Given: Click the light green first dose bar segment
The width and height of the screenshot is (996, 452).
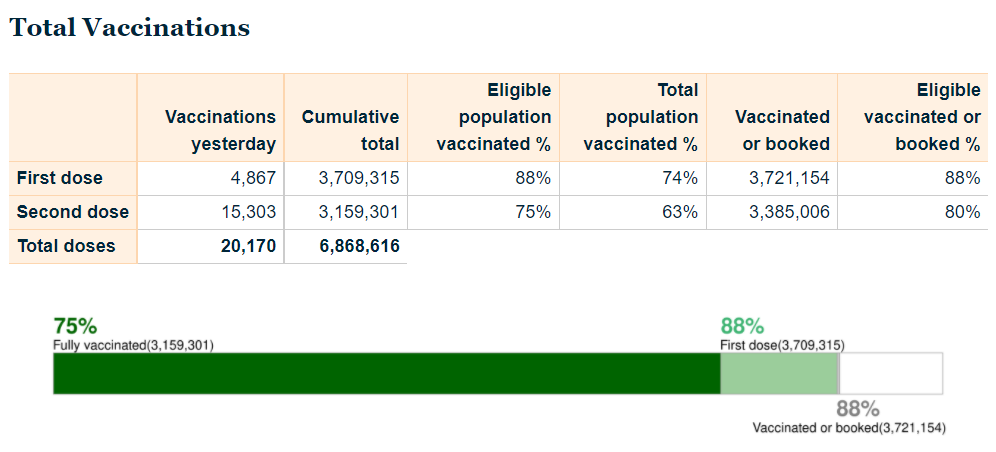Looking at the screenshot, I should point(779,373).
